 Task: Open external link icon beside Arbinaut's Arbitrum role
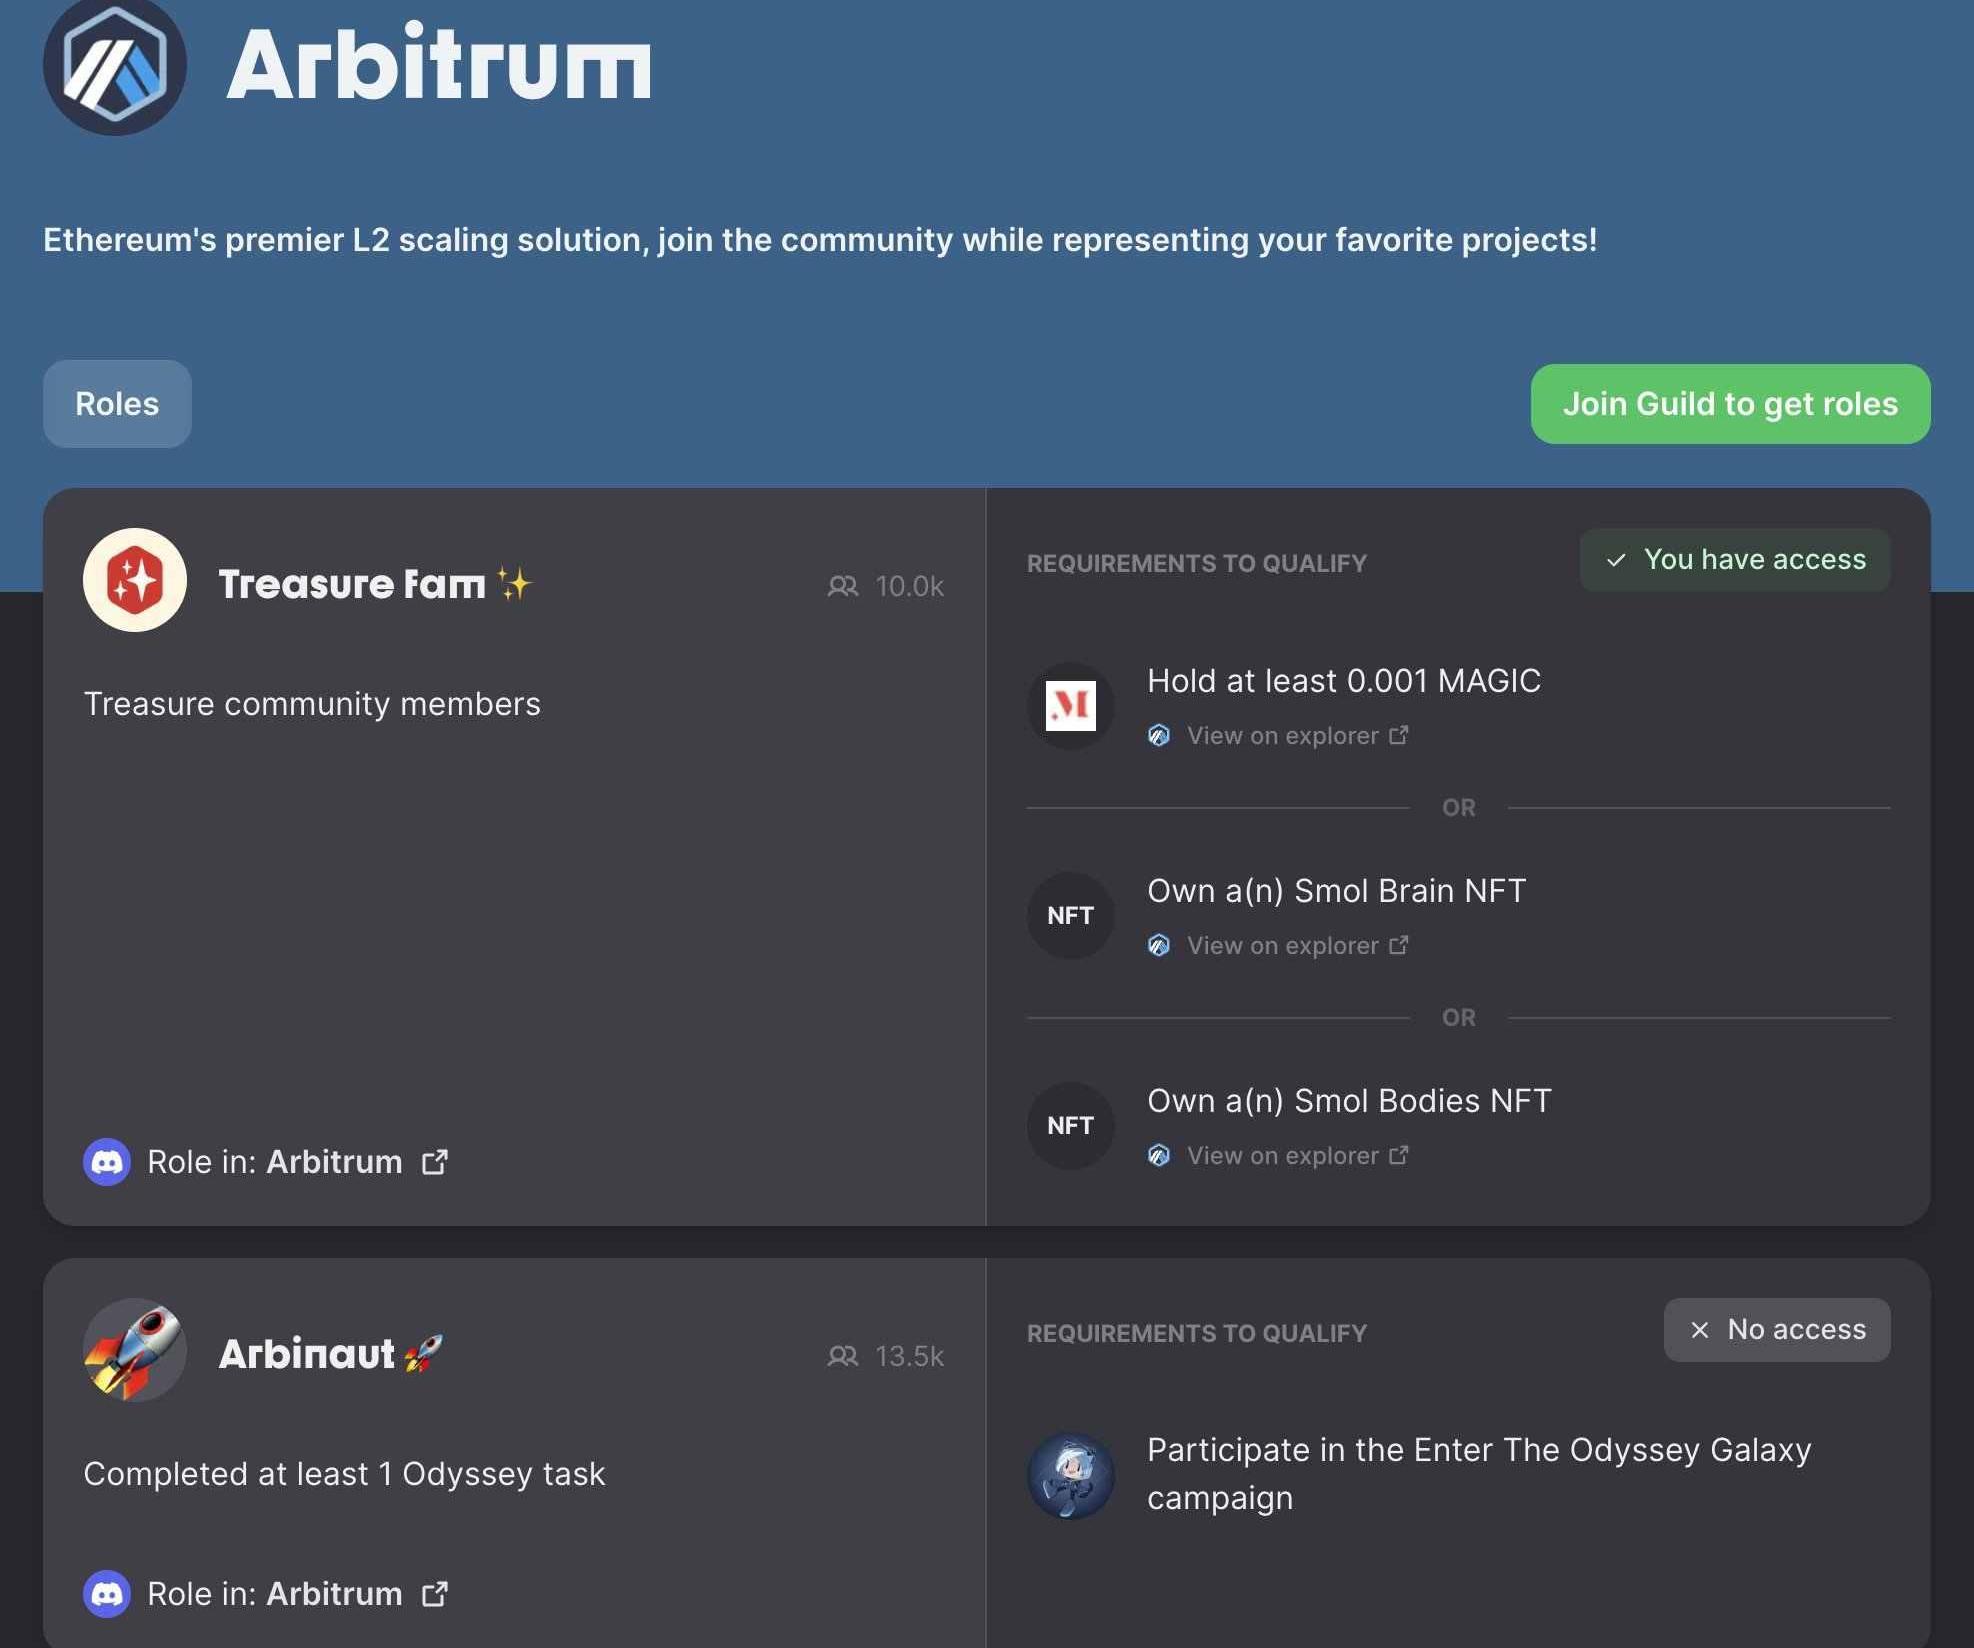(x=435, y=1594)
